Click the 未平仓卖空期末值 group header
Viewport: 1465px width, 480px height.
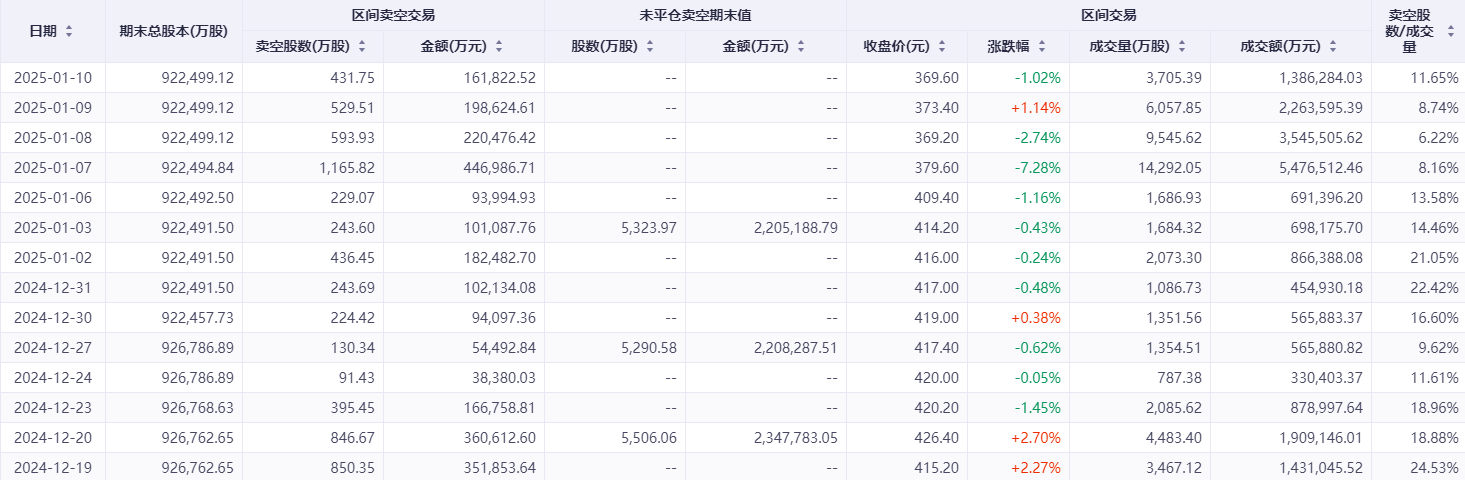click(x=695, y=15)
